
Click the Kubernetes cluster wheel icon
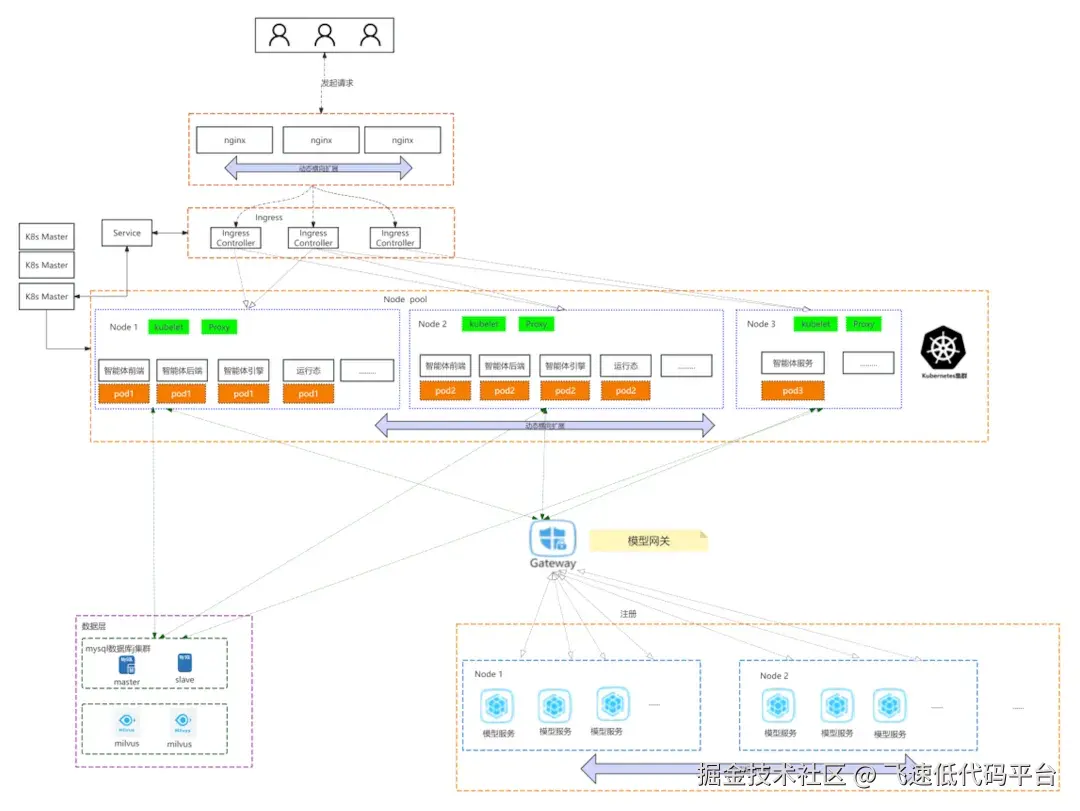(x=944, y=349)
